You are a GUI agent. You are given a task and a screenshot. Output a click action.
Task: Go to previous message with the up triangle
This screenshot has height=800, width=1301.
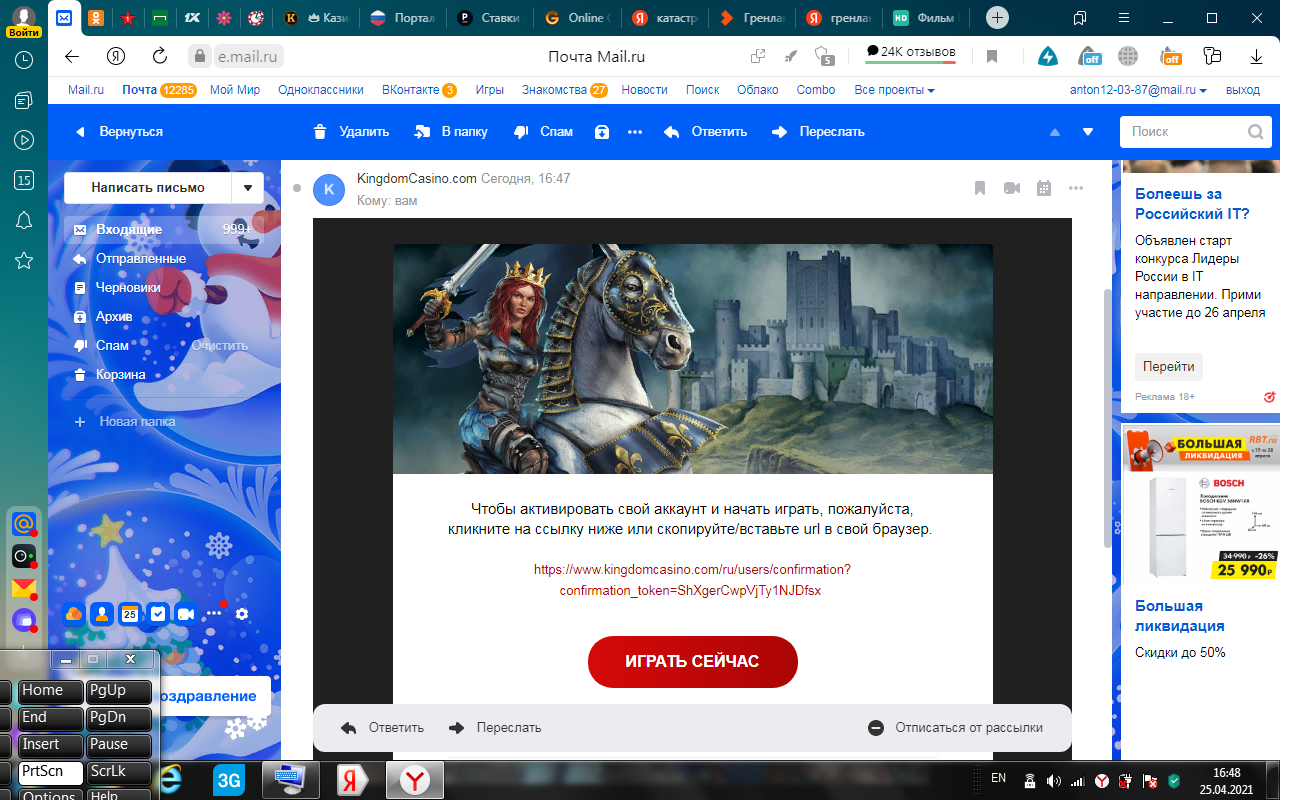[x=1054, y=132]
